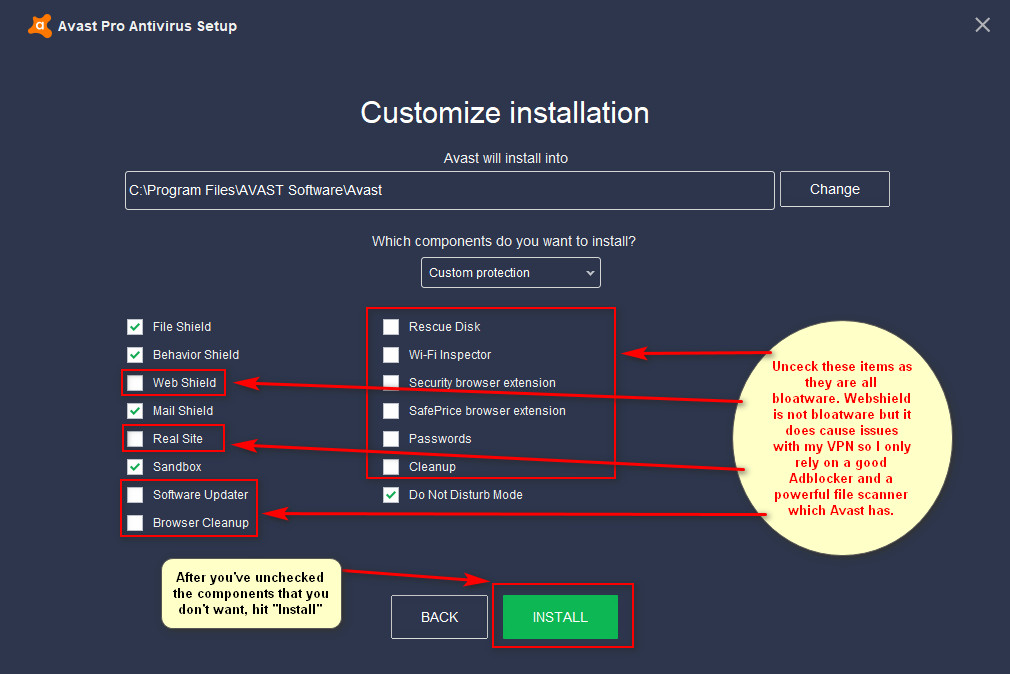Viewport: 1010px width, 674px height.
Task: Tick the Cleanup checkbox
Action: tap(391, 467)
